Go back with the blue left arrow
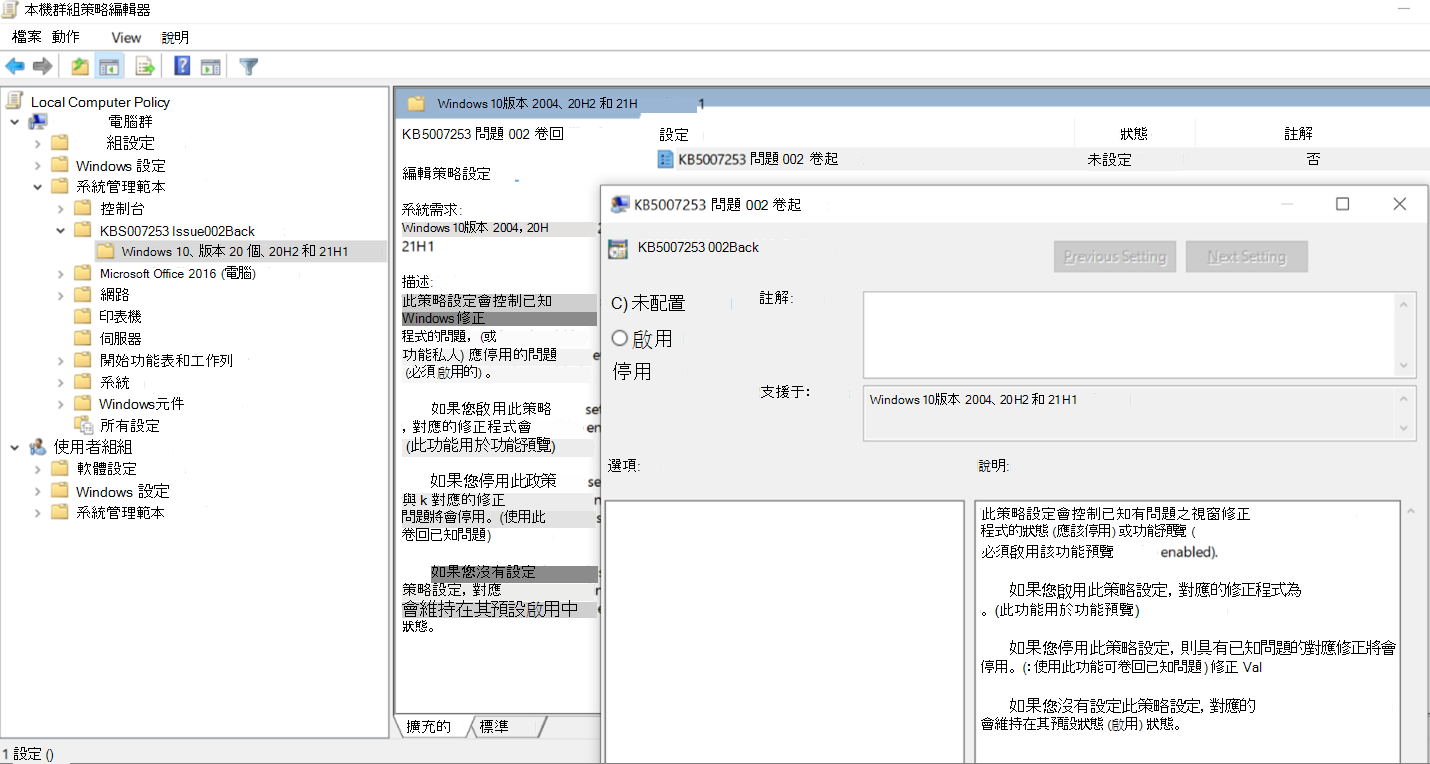The width and height of the screenshot is (1430, 764). (15, 67)
